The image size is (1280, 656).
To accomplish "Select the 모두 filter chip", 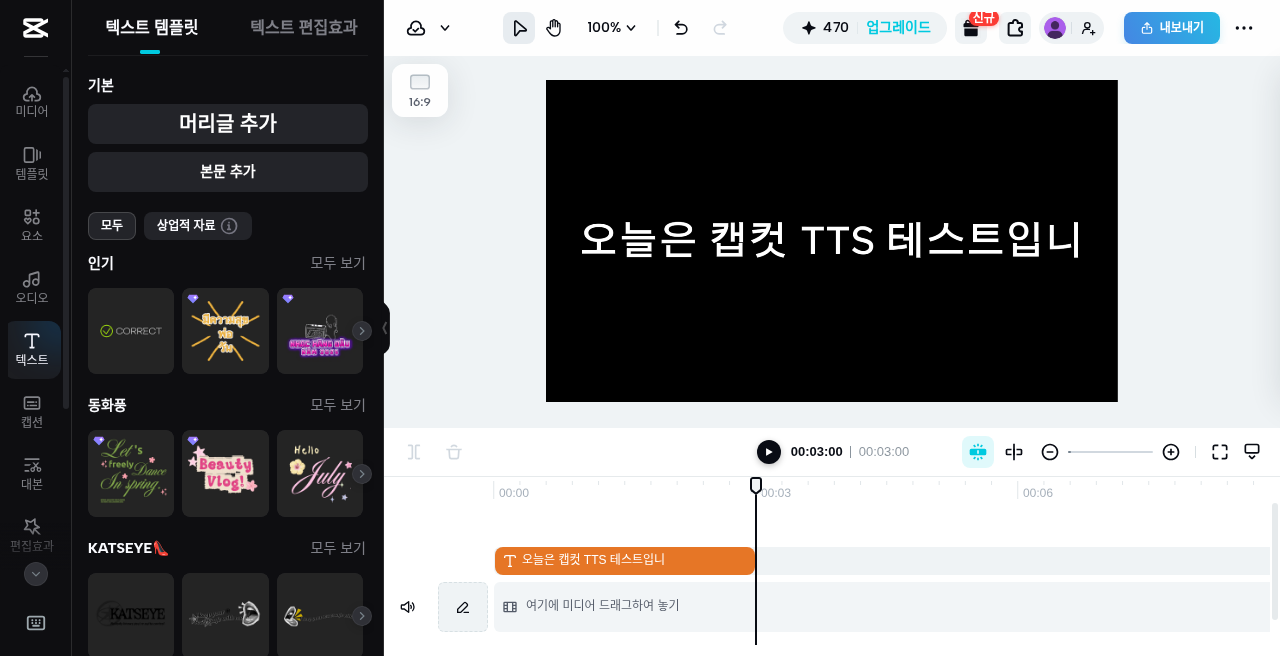I will (x=112, y=226).
